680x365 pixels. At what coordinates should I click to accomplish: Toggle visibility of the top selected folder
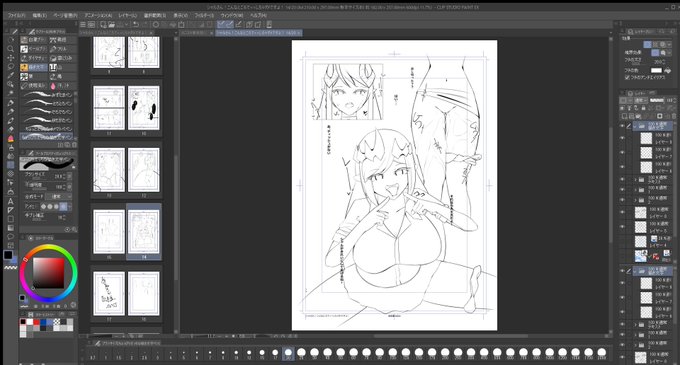[x=622, y=126]
